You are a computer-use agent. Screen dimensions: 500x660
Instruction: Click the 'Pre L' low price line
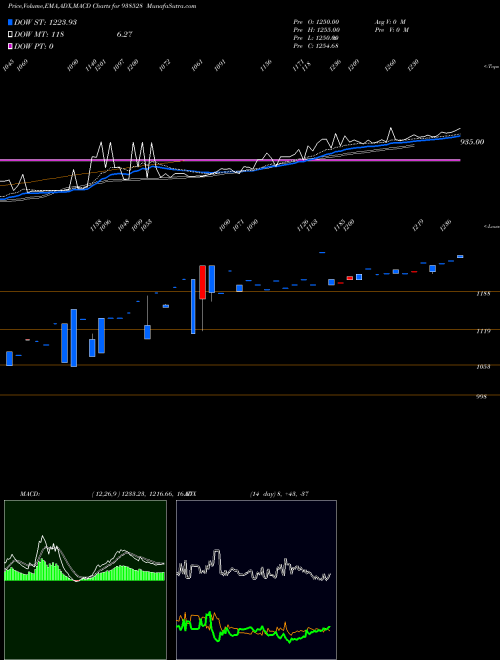(x=316, y=38)
